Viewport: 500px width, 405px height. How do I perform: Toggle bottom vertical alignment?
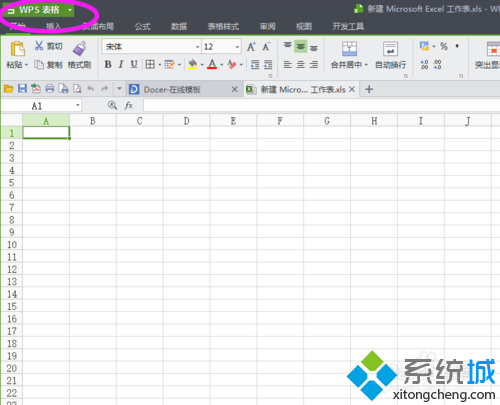pos(314,48)
